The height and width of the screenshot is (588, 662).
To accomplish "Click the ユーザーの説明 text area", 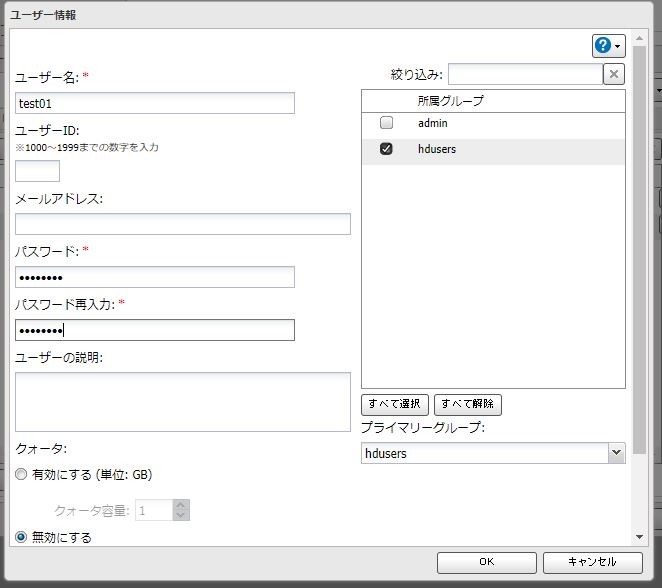I will click(183, 402).
